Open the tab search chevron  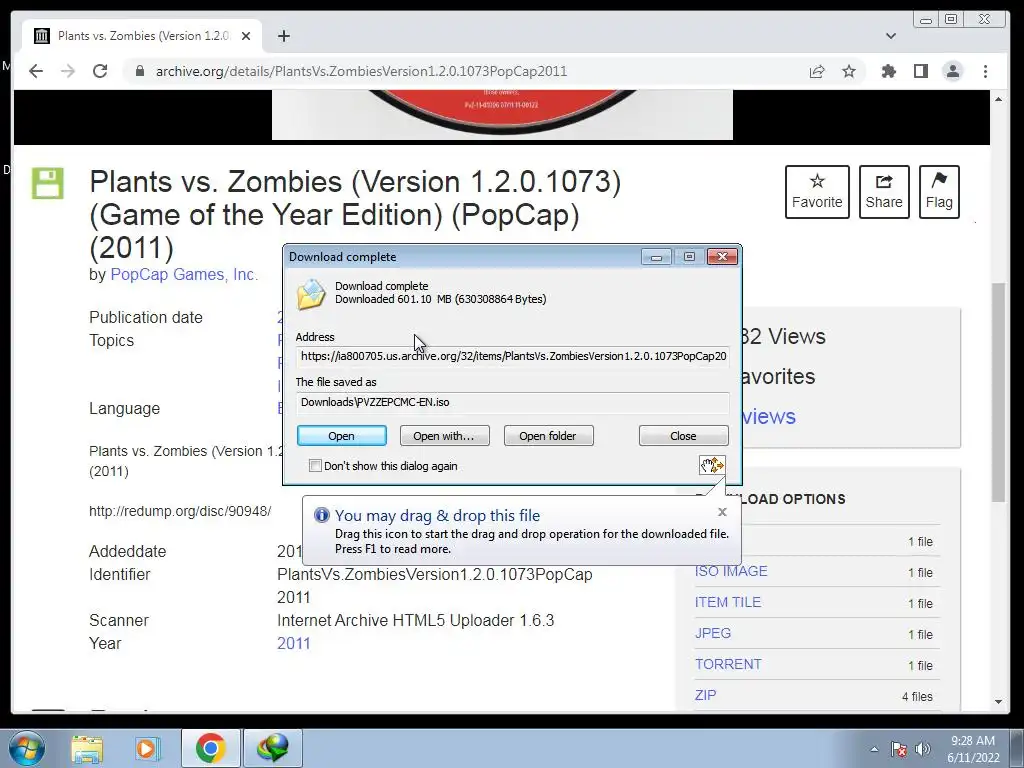point(891,36)
